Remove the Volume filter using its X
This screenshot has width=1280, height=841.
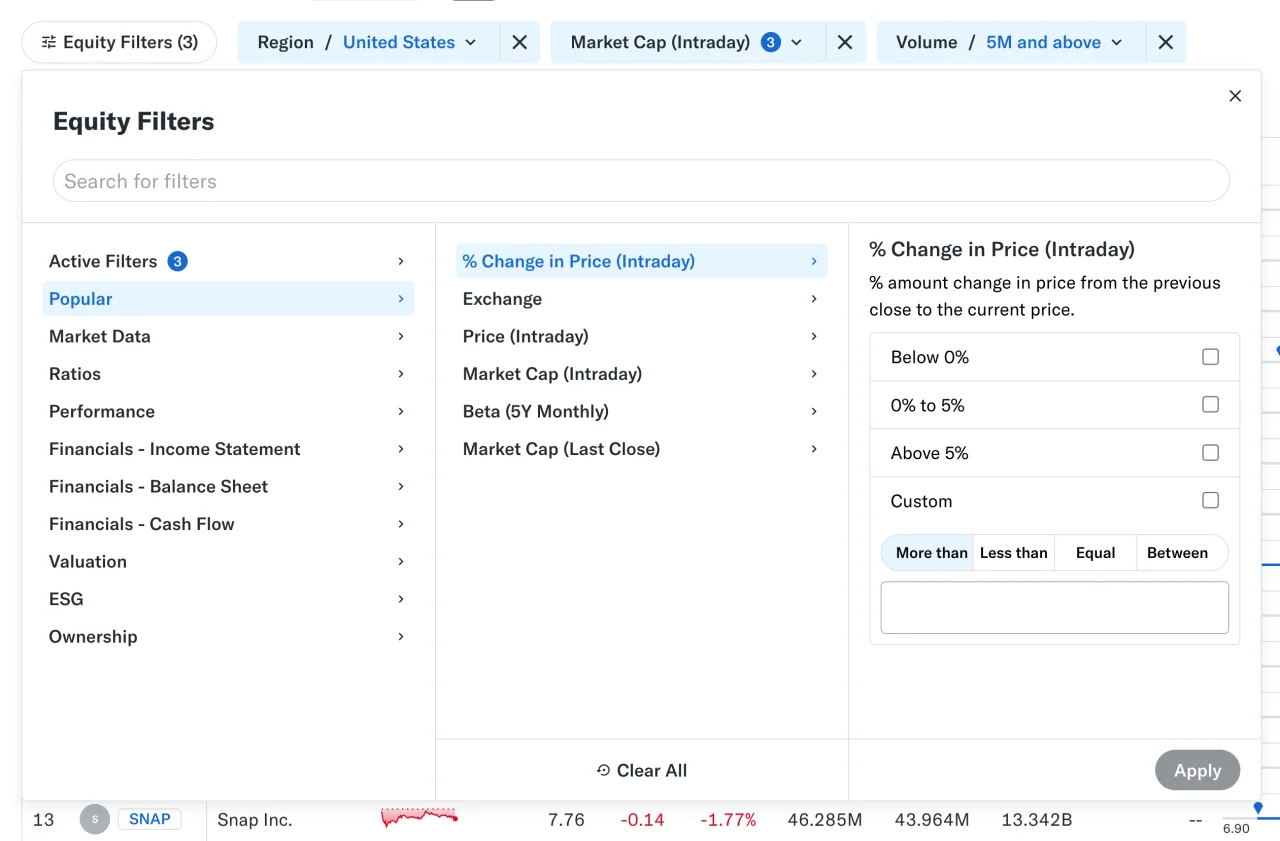coord(1165,42)
